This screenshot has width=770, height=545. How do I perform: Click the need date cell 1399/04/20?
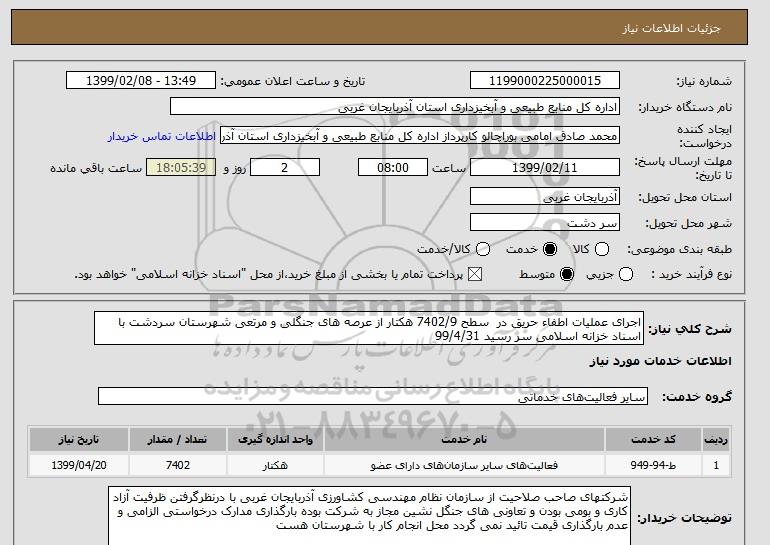79,465
